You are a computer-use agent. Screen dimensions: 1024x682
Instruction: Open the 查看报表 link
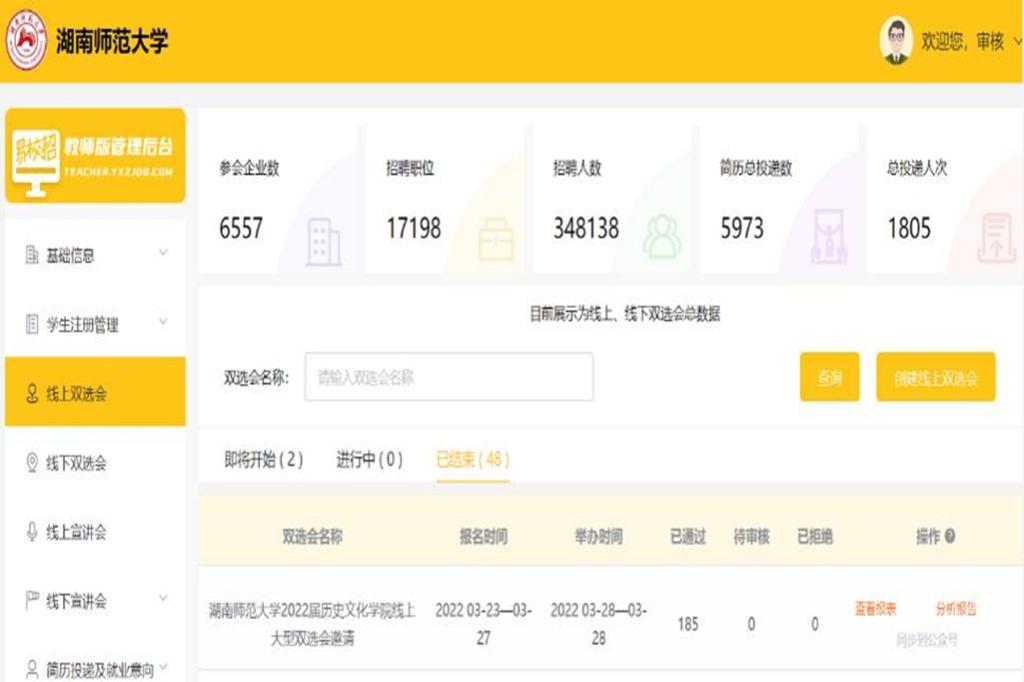point(875,609)
